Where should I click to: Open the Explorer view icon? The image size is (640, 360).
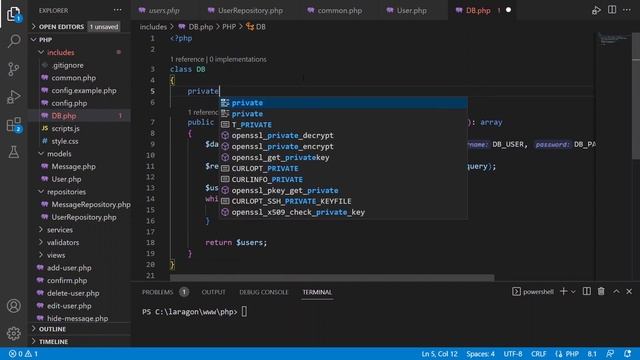point(13,14)
